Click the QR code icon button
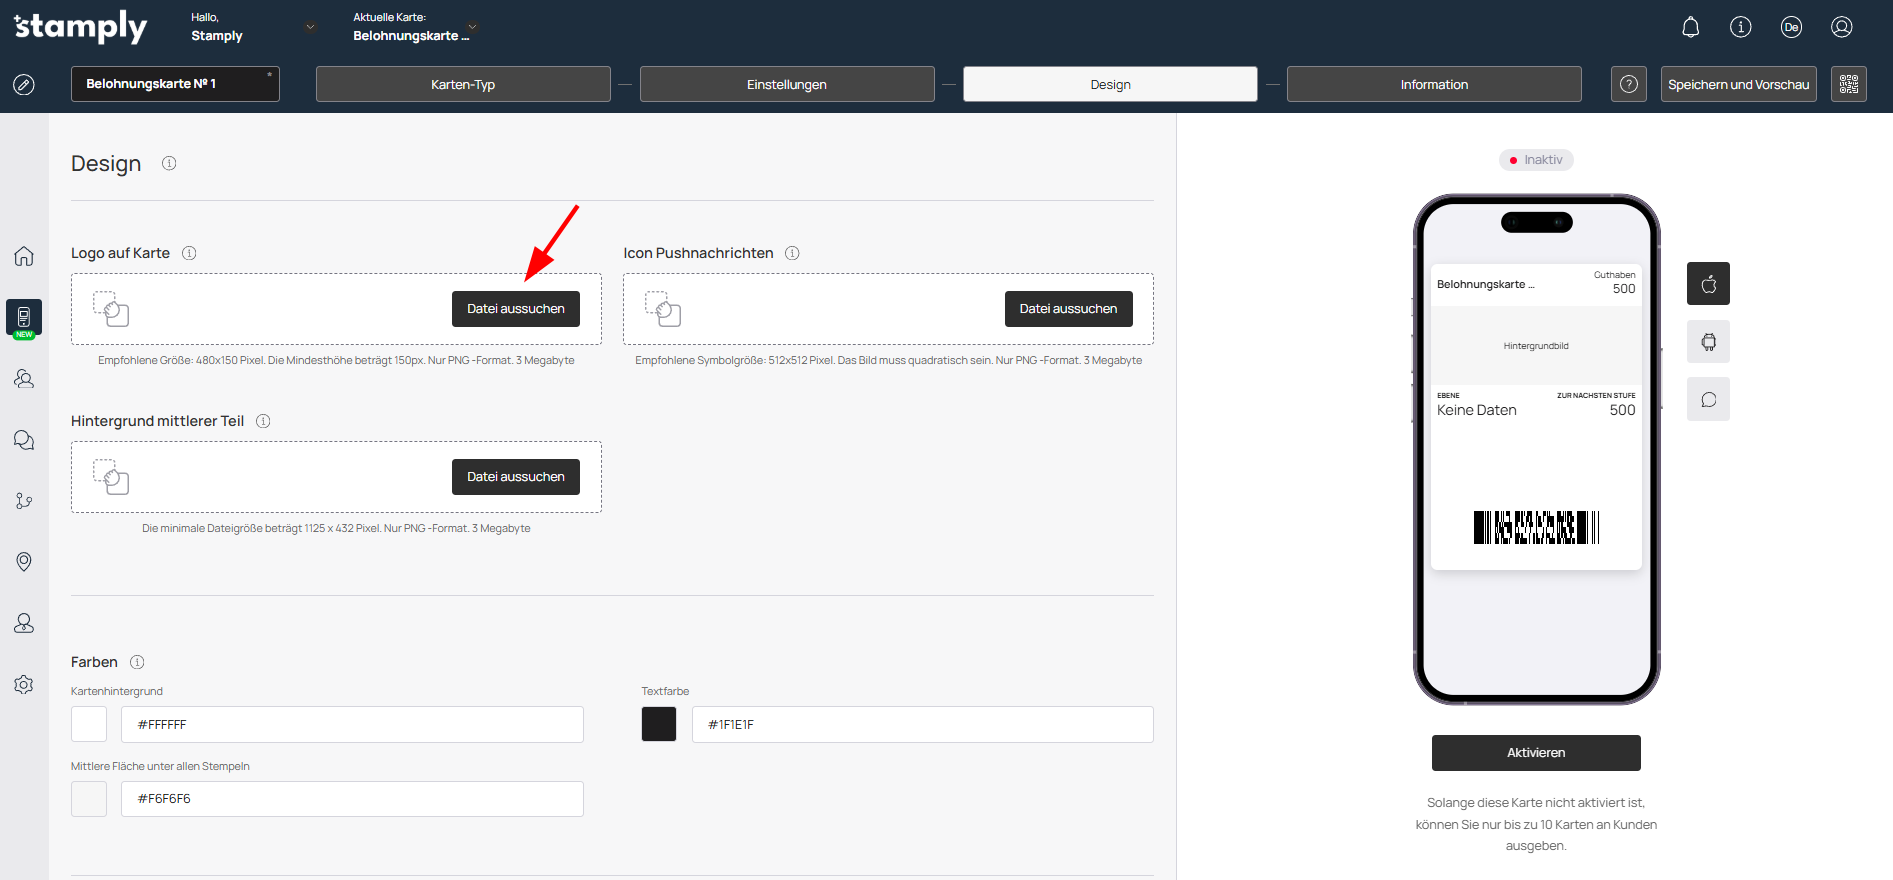1893x880 pixels. (x=1848, y=84)
